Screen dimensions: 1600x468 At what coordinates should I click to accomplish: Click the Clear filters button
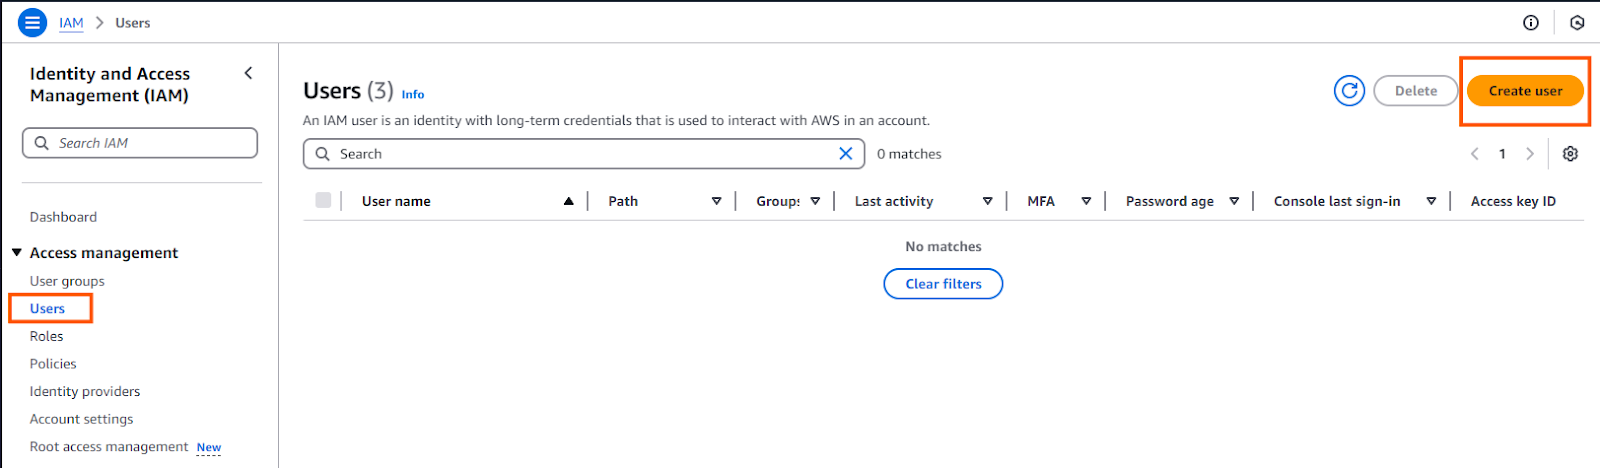(943, 284)
